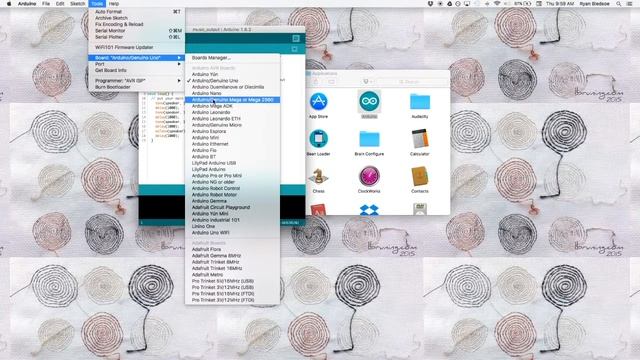Open the Audacity folder icon
This screenshot has height=360, width=640.
[420, 102]
